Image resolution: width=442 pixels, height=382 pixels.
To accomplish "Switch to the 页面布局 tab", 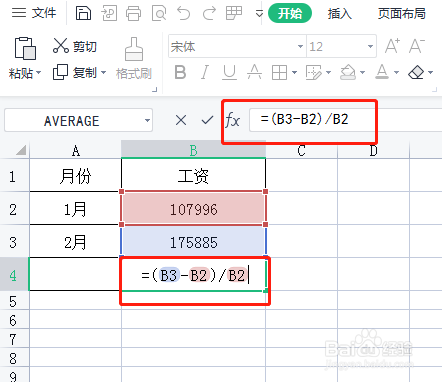I will 402,14.
